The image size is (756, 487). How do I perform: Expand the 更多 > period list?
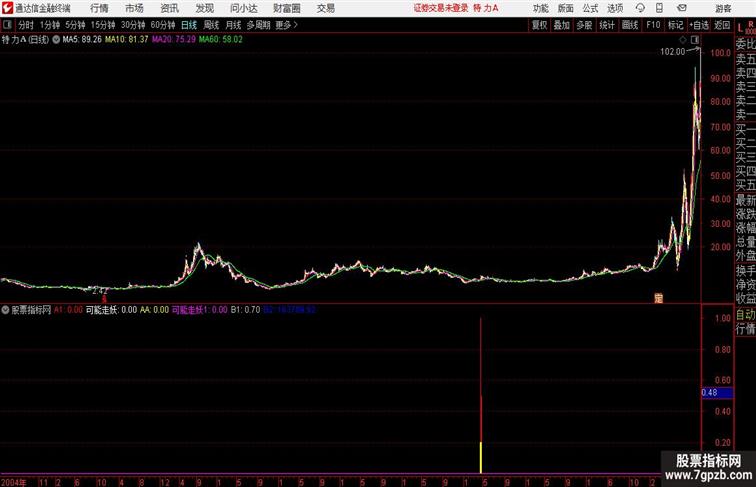[286, 25]
